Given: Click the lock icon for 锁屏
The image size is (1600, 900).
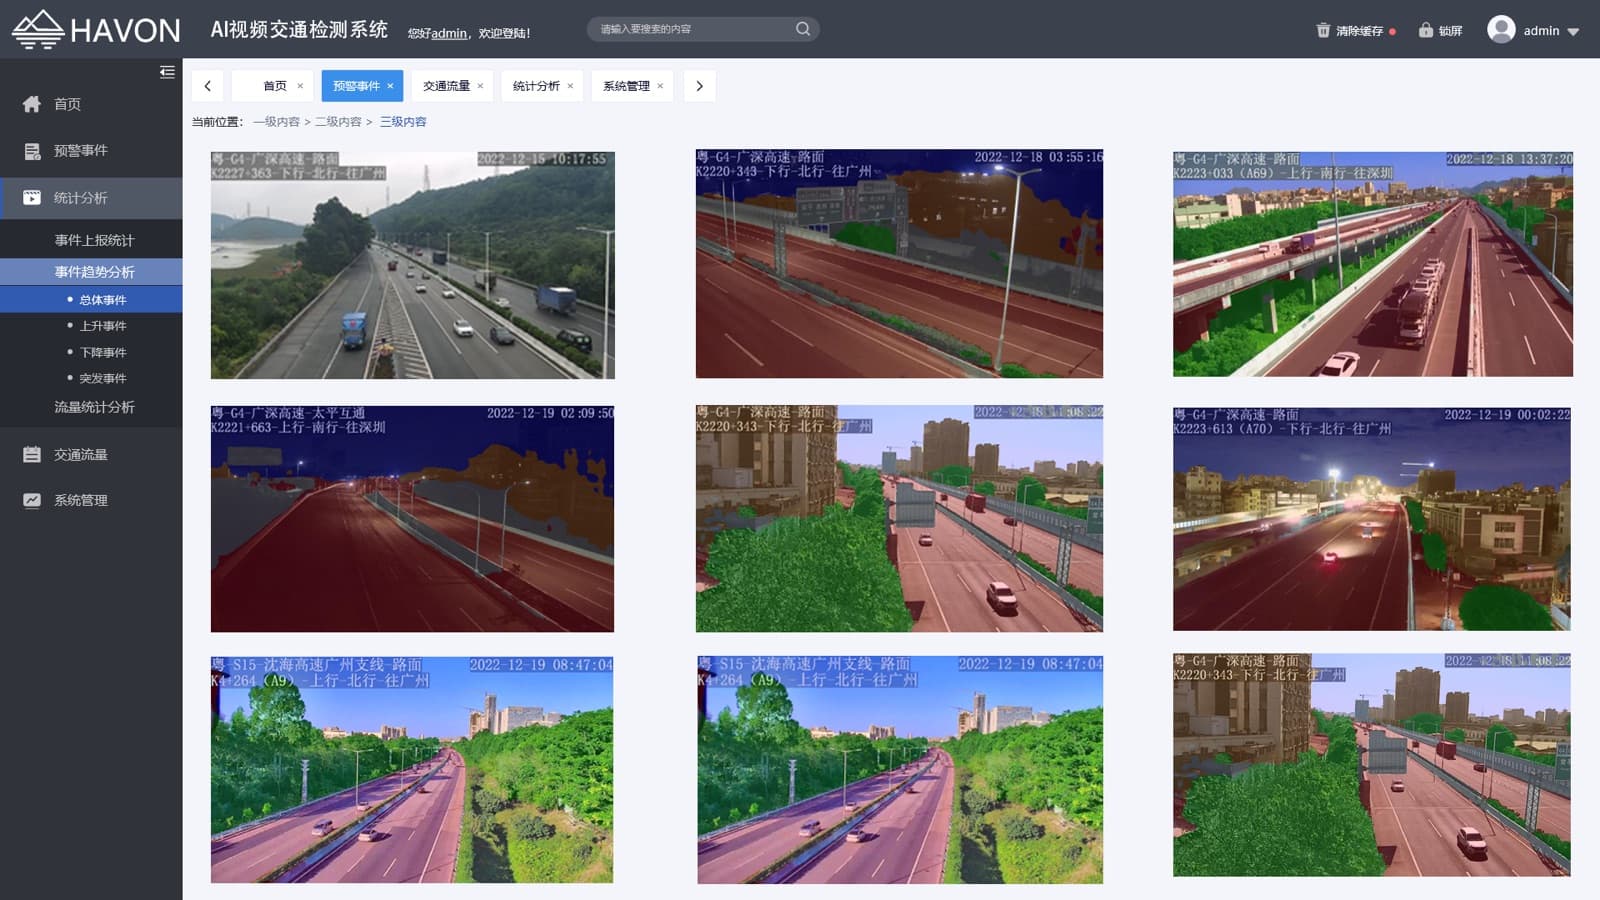Looking at the screenshot, I should coord(1425,30).
